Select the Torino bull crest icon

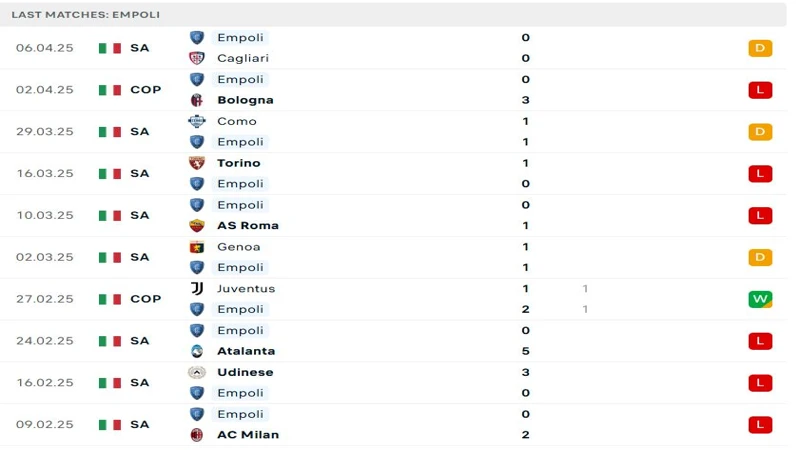click(196, 163)
